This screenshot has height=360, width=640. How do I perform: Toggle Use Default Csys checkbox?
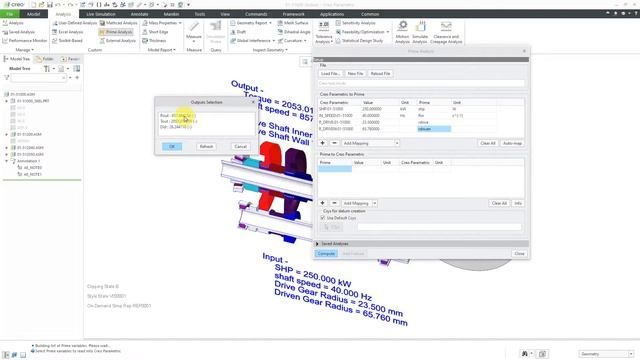pyautogui.click(x=323, y=218)
